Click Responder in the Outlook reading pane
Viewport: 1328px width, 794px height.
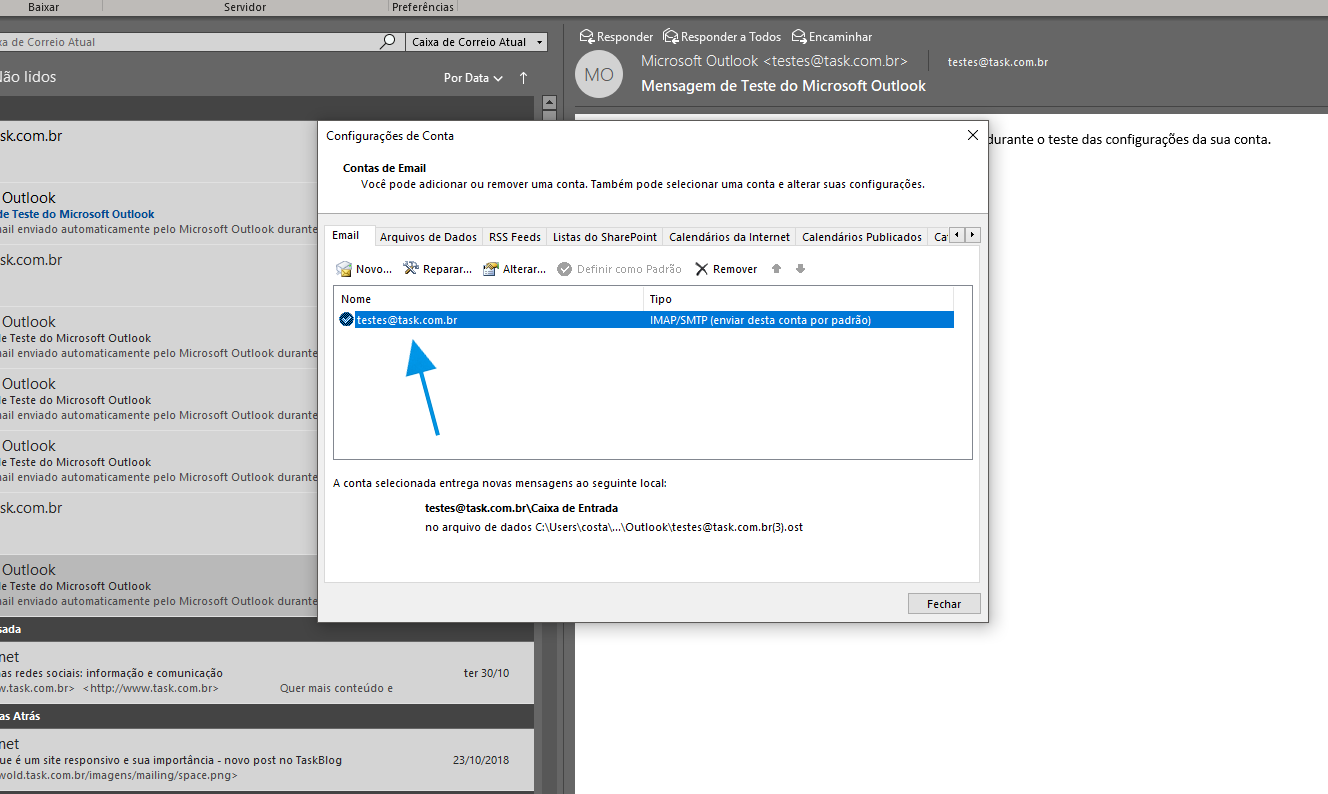pos(616,37)
